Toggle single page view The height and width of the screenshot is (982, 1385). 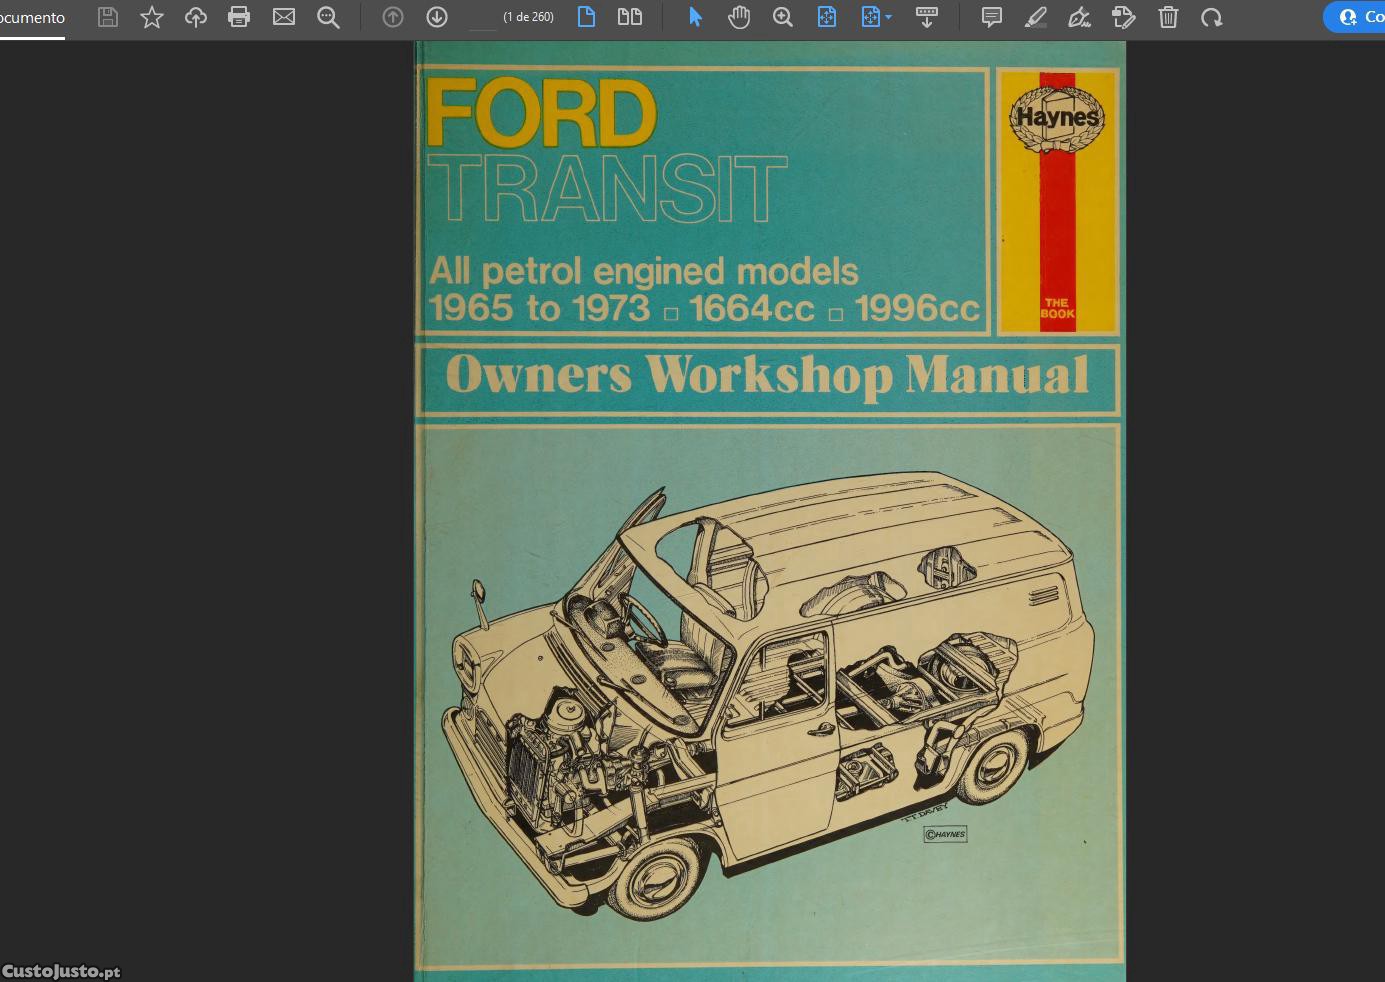pos(587,17)
